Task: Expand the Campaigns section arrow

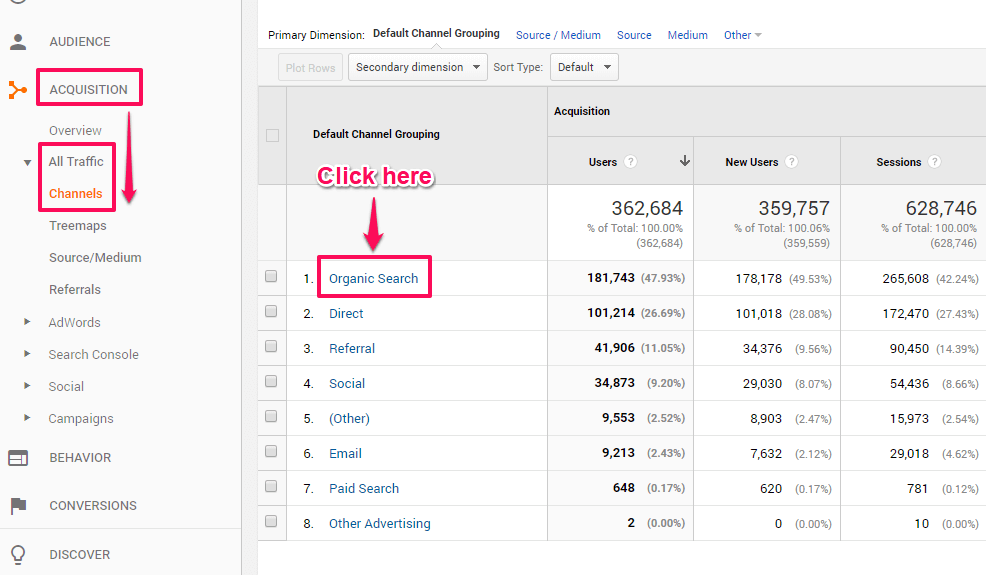Action: pyautogui.click(x=27, y=418)
